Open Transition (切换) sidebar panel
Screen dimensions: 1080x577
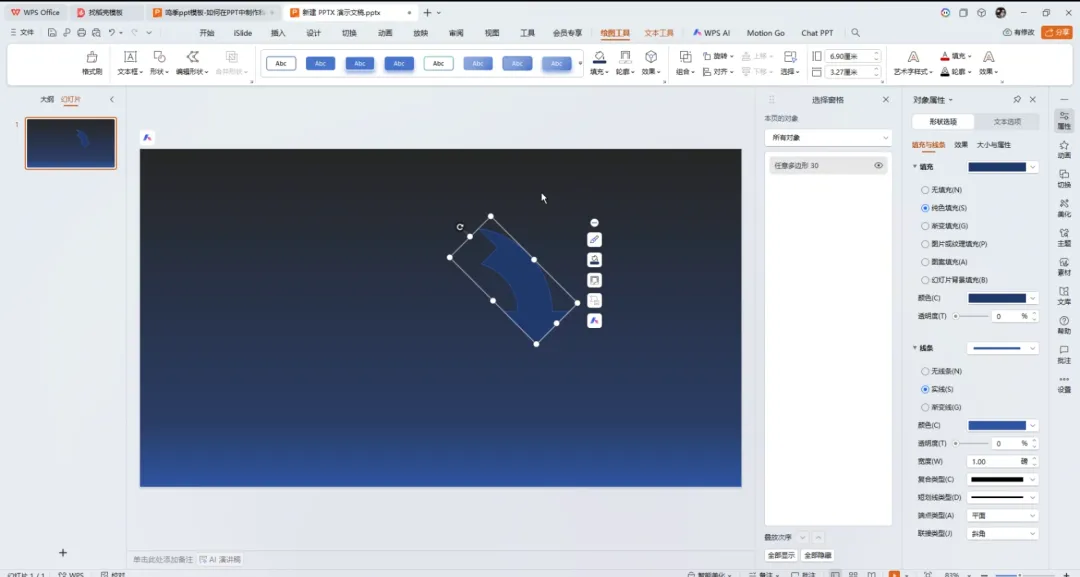pos(1064,178)
